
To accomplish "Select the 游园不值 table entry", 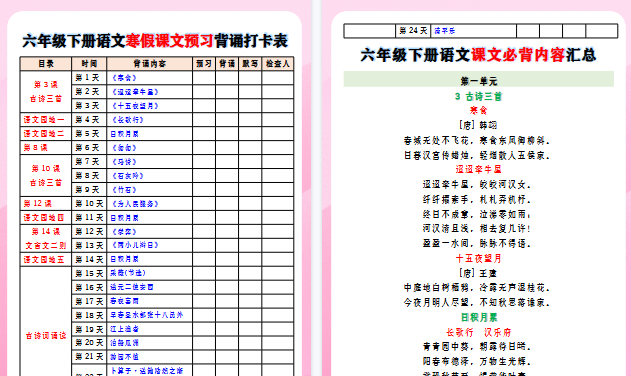I will coord(124,357).
